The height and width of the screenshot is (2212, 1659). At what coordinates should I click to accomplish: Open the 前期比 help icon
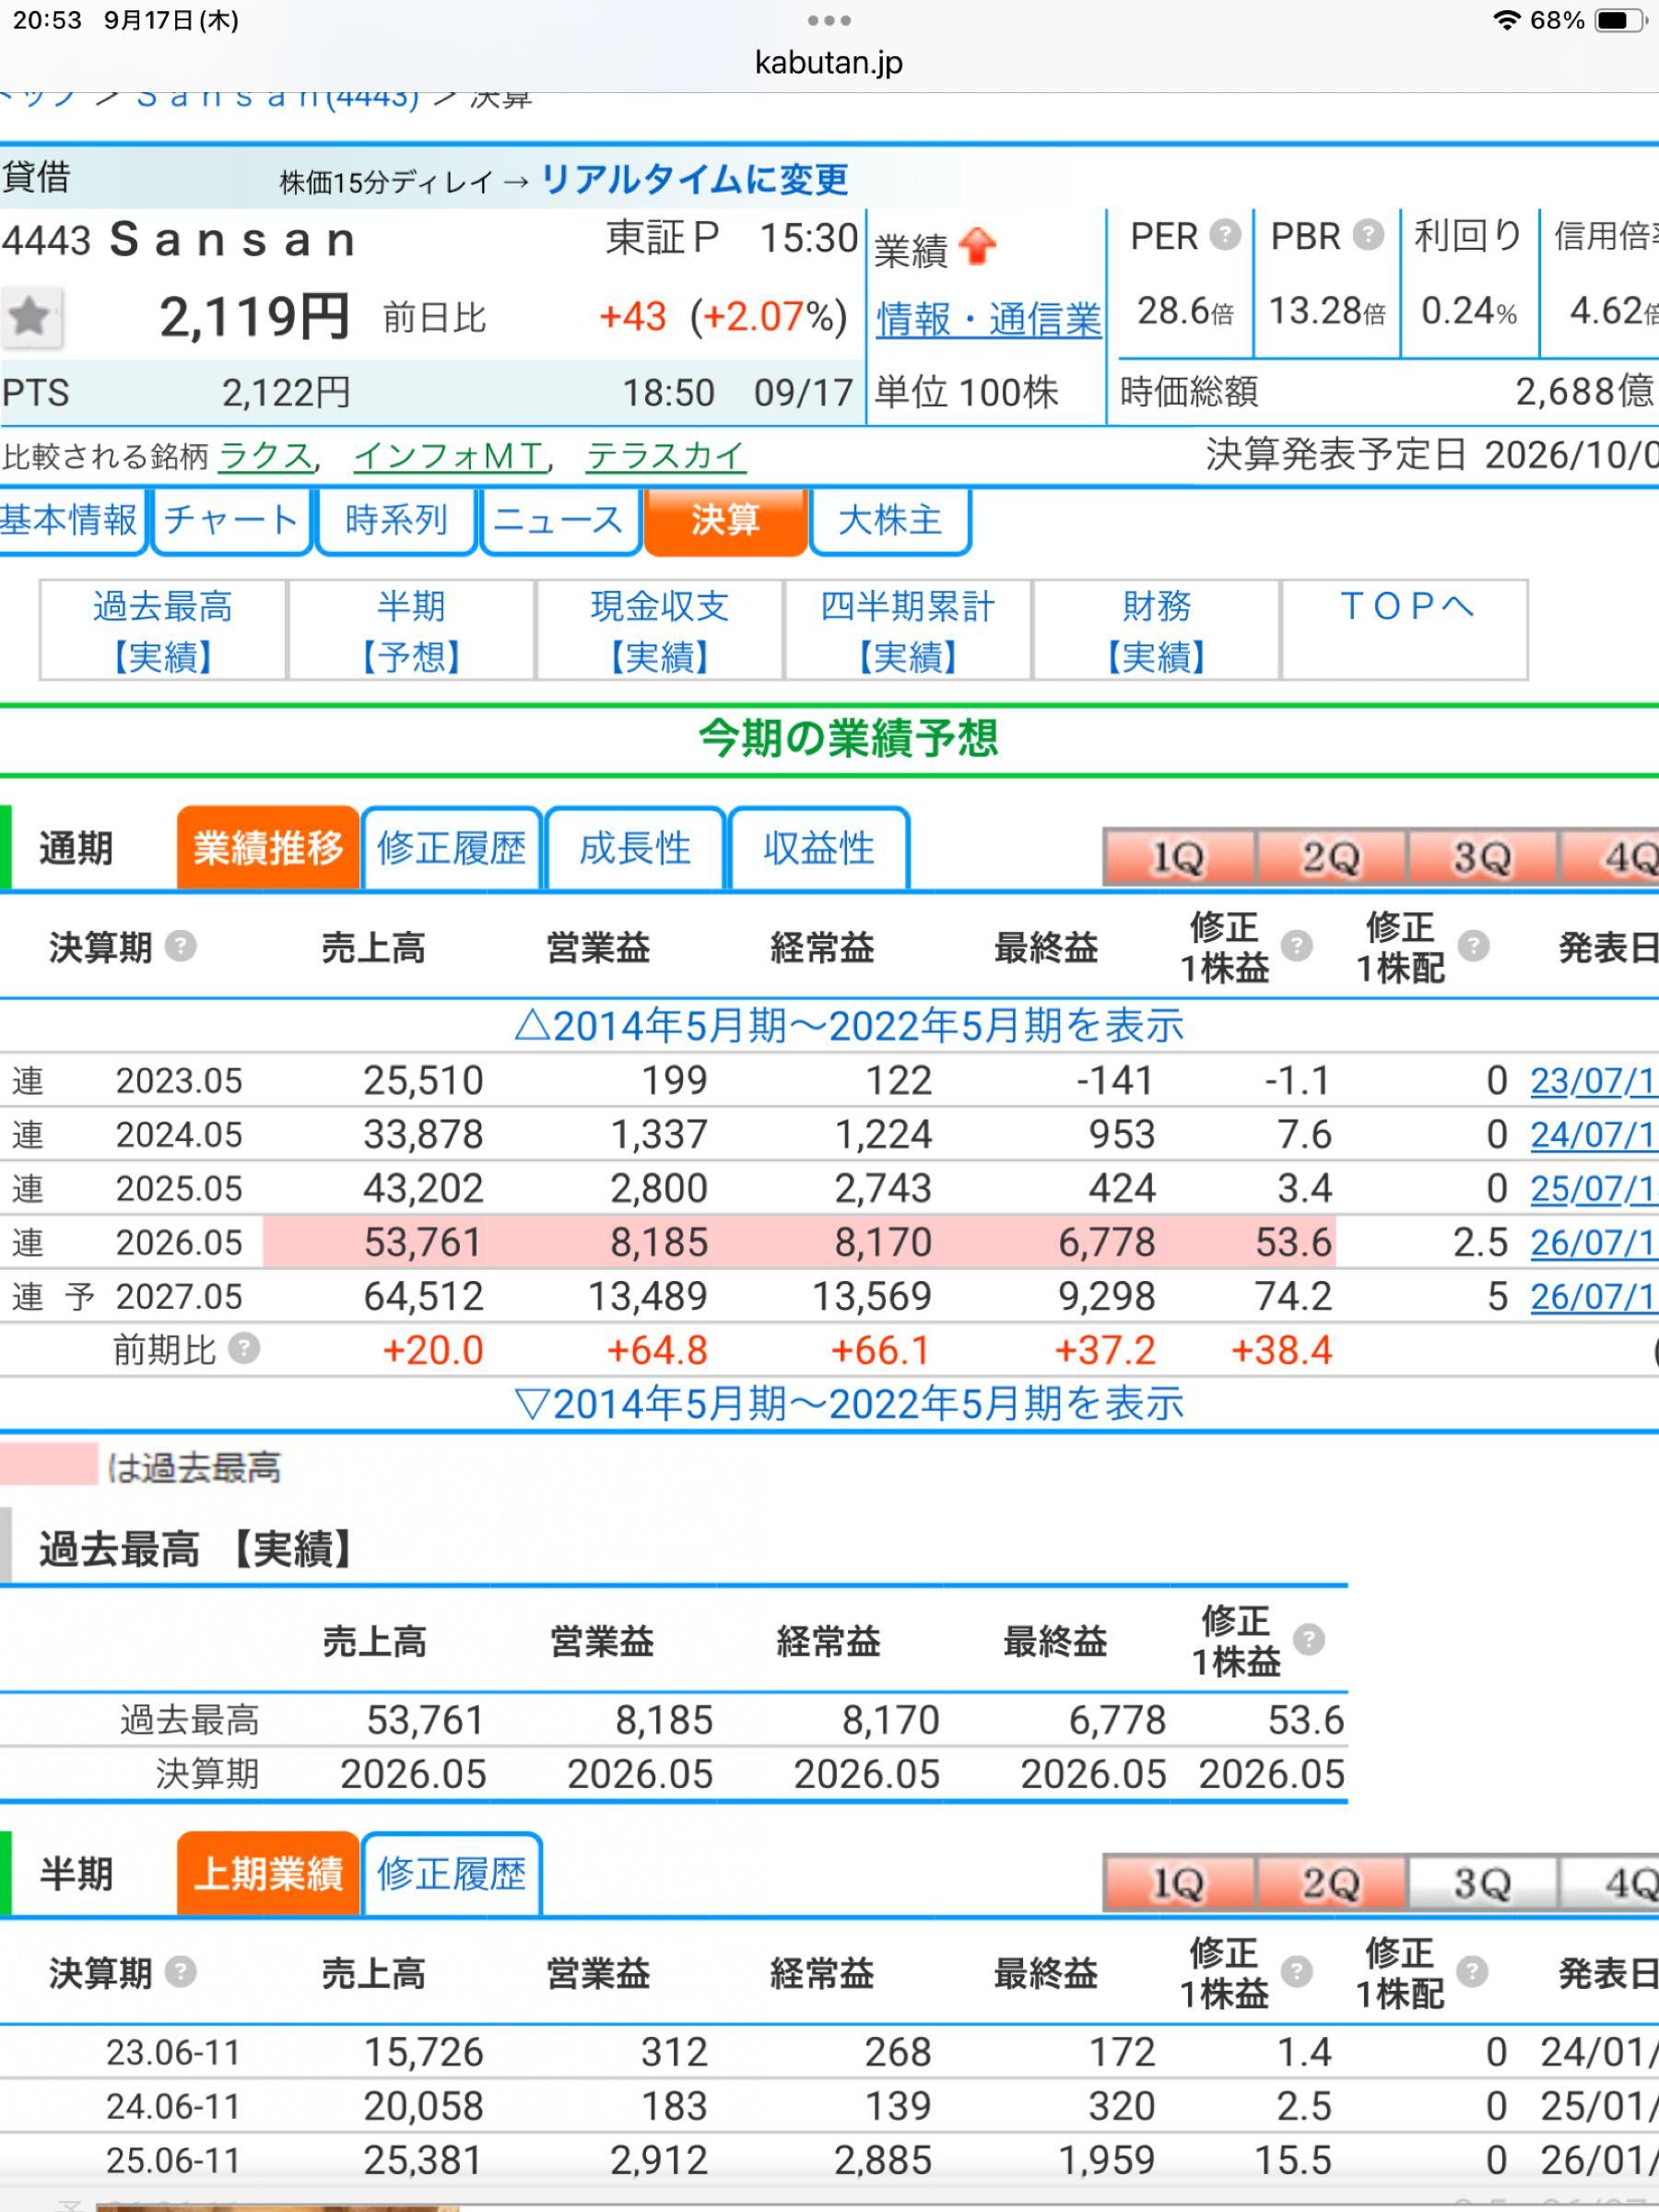(x=244, y=1349)
